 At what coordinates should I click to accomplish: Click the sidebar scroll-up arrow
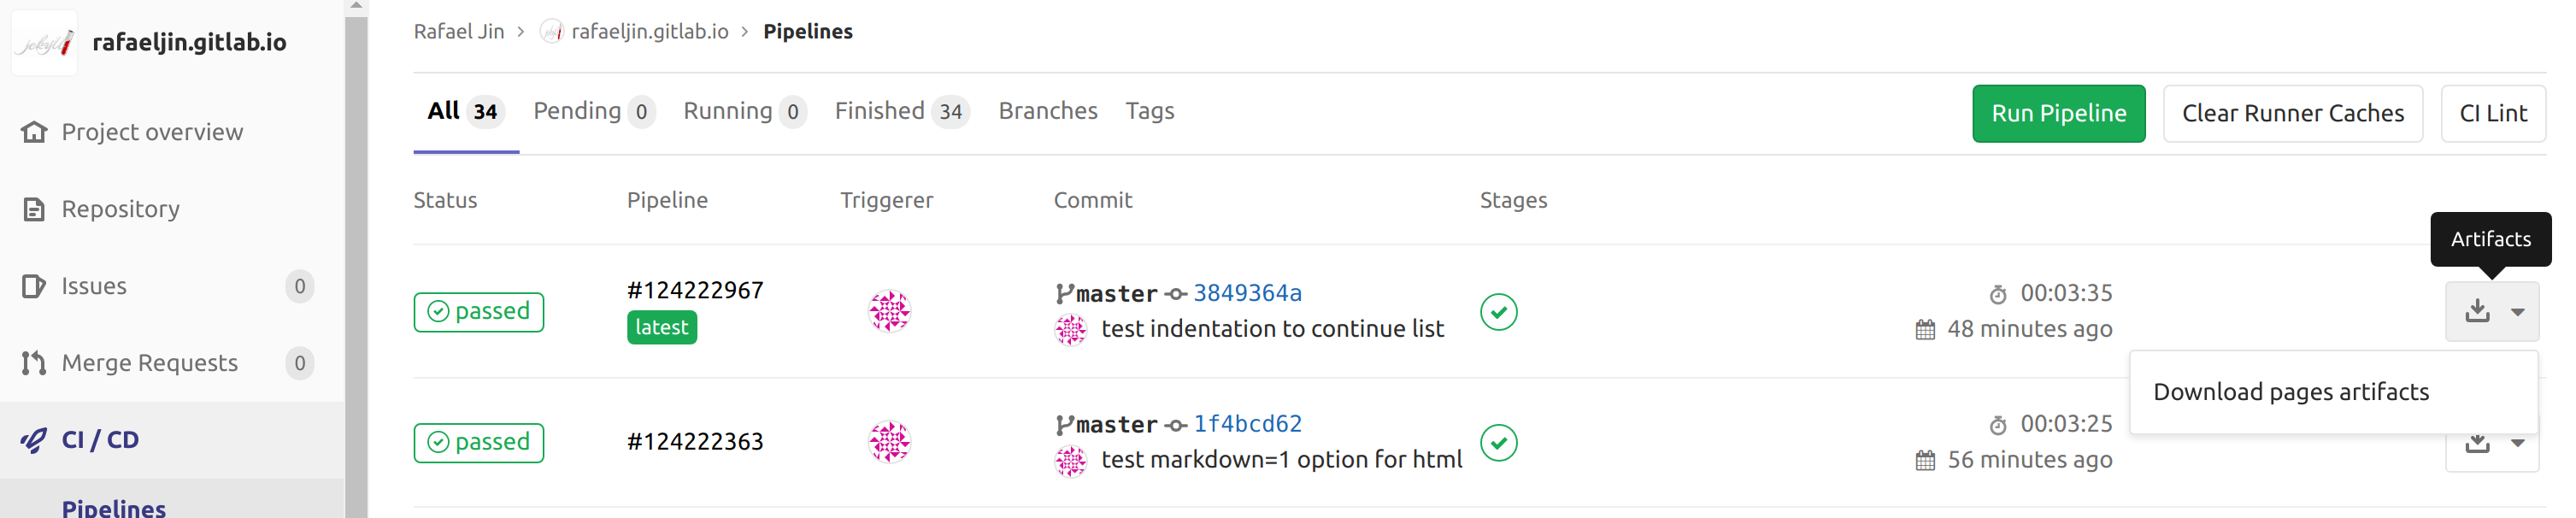point(356,7)
